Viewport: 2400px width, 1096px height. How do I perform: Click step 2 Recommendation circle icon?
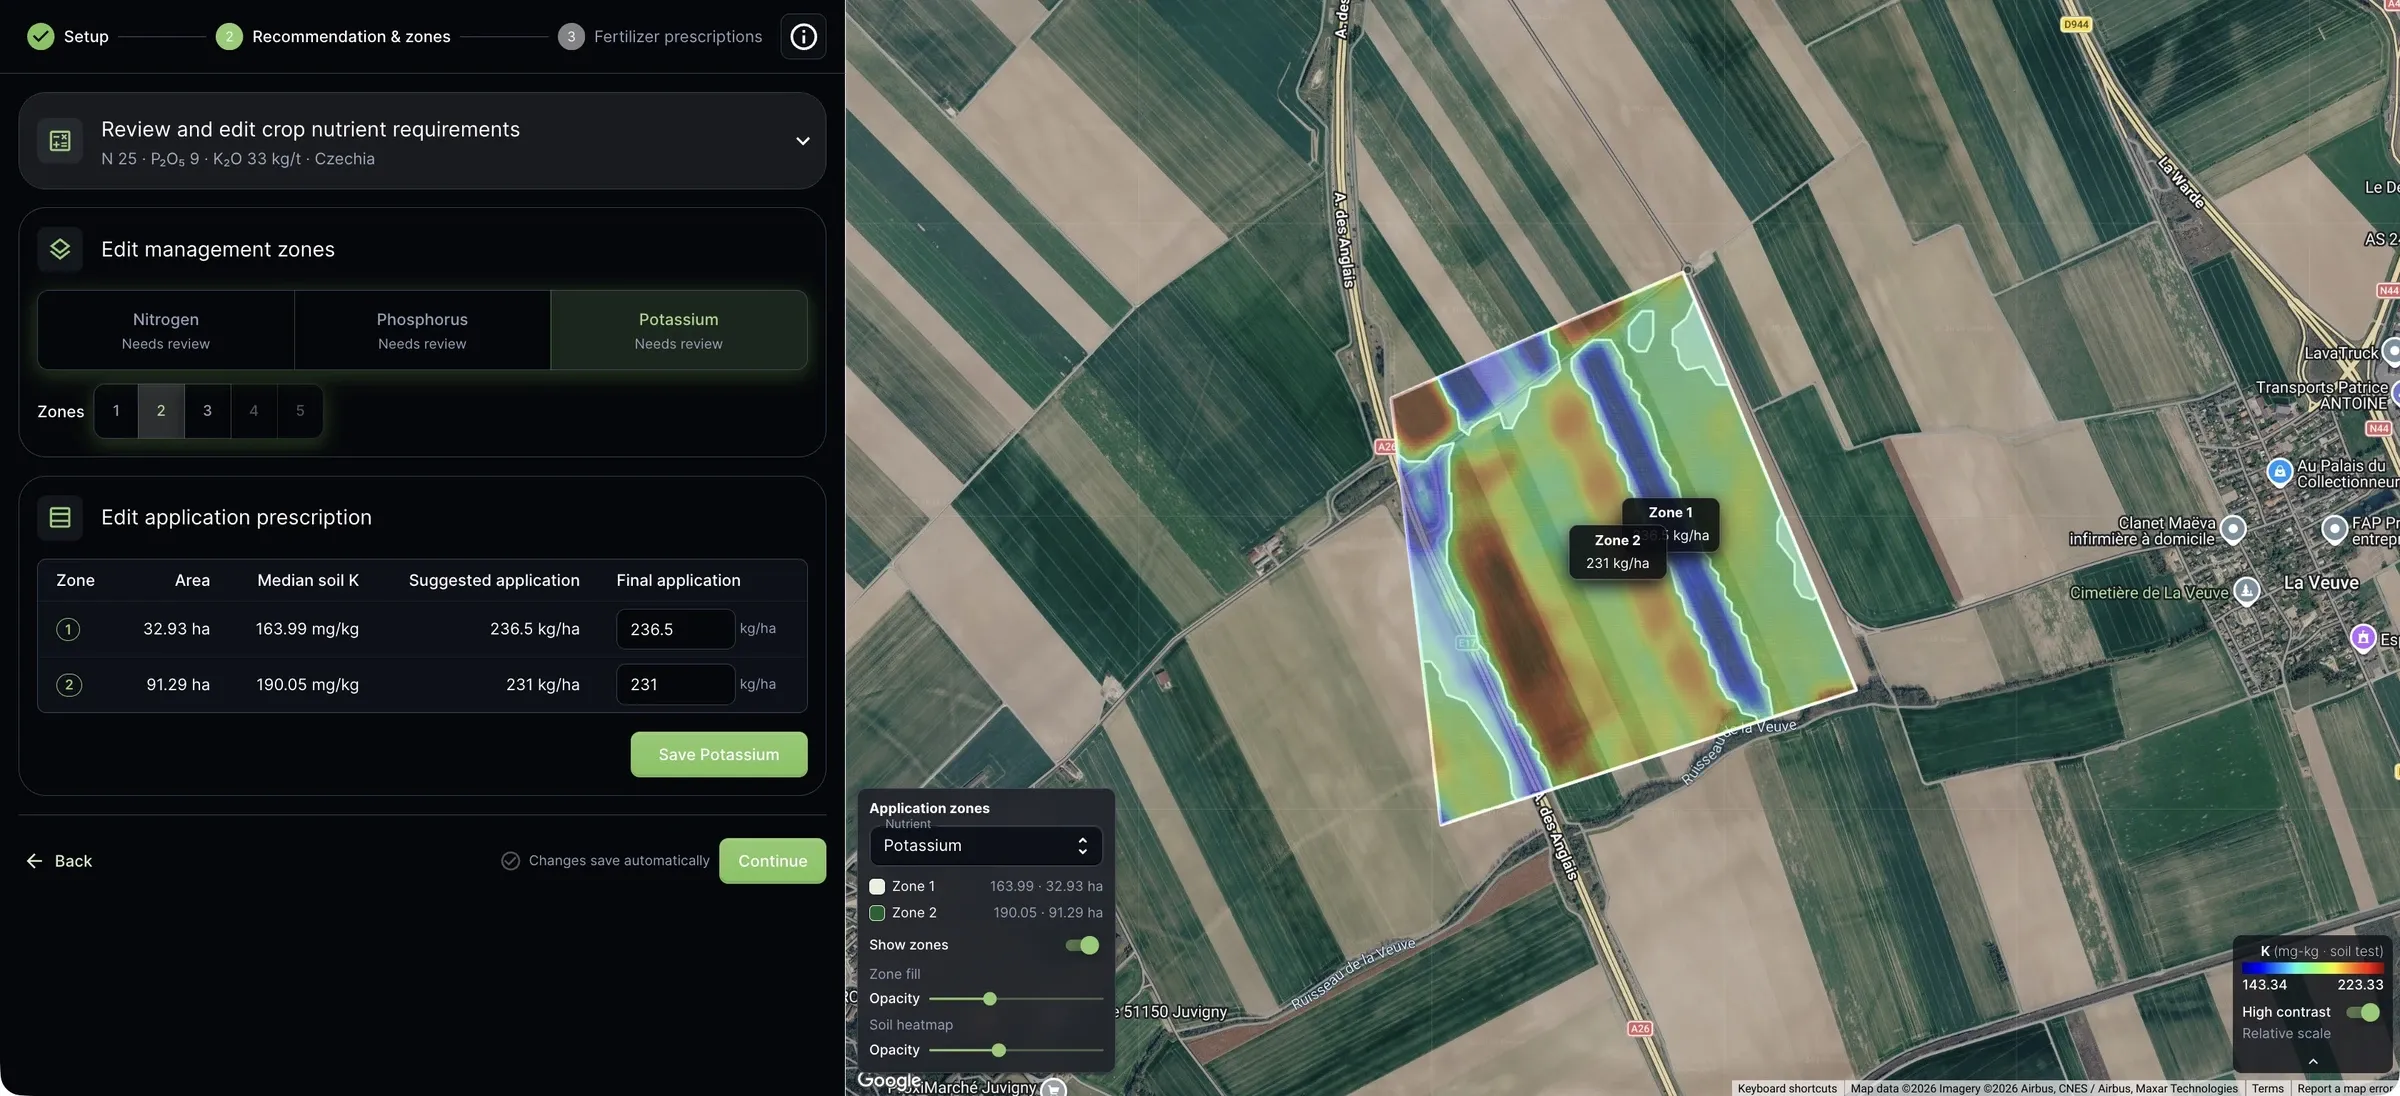229,37
